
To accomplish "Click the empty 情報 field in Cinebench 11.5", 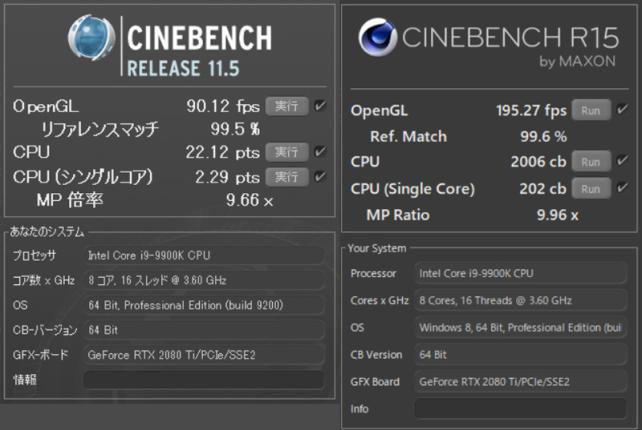I will click(x=203, y=380).
